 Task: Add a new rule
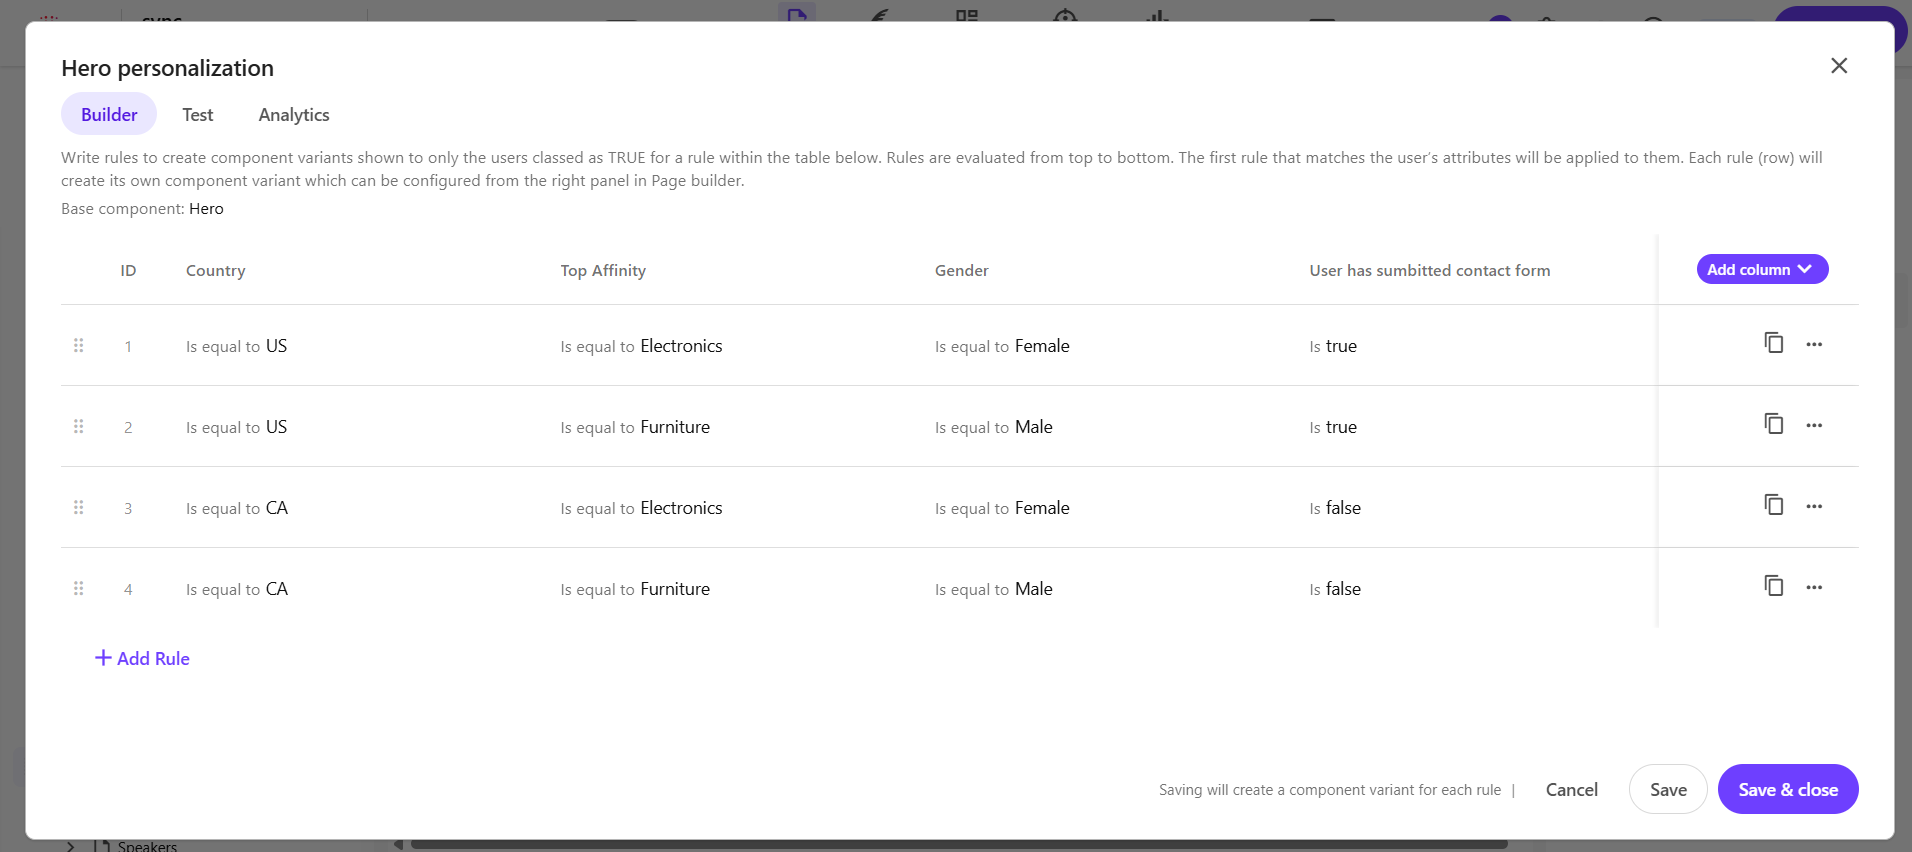(142, 658)
